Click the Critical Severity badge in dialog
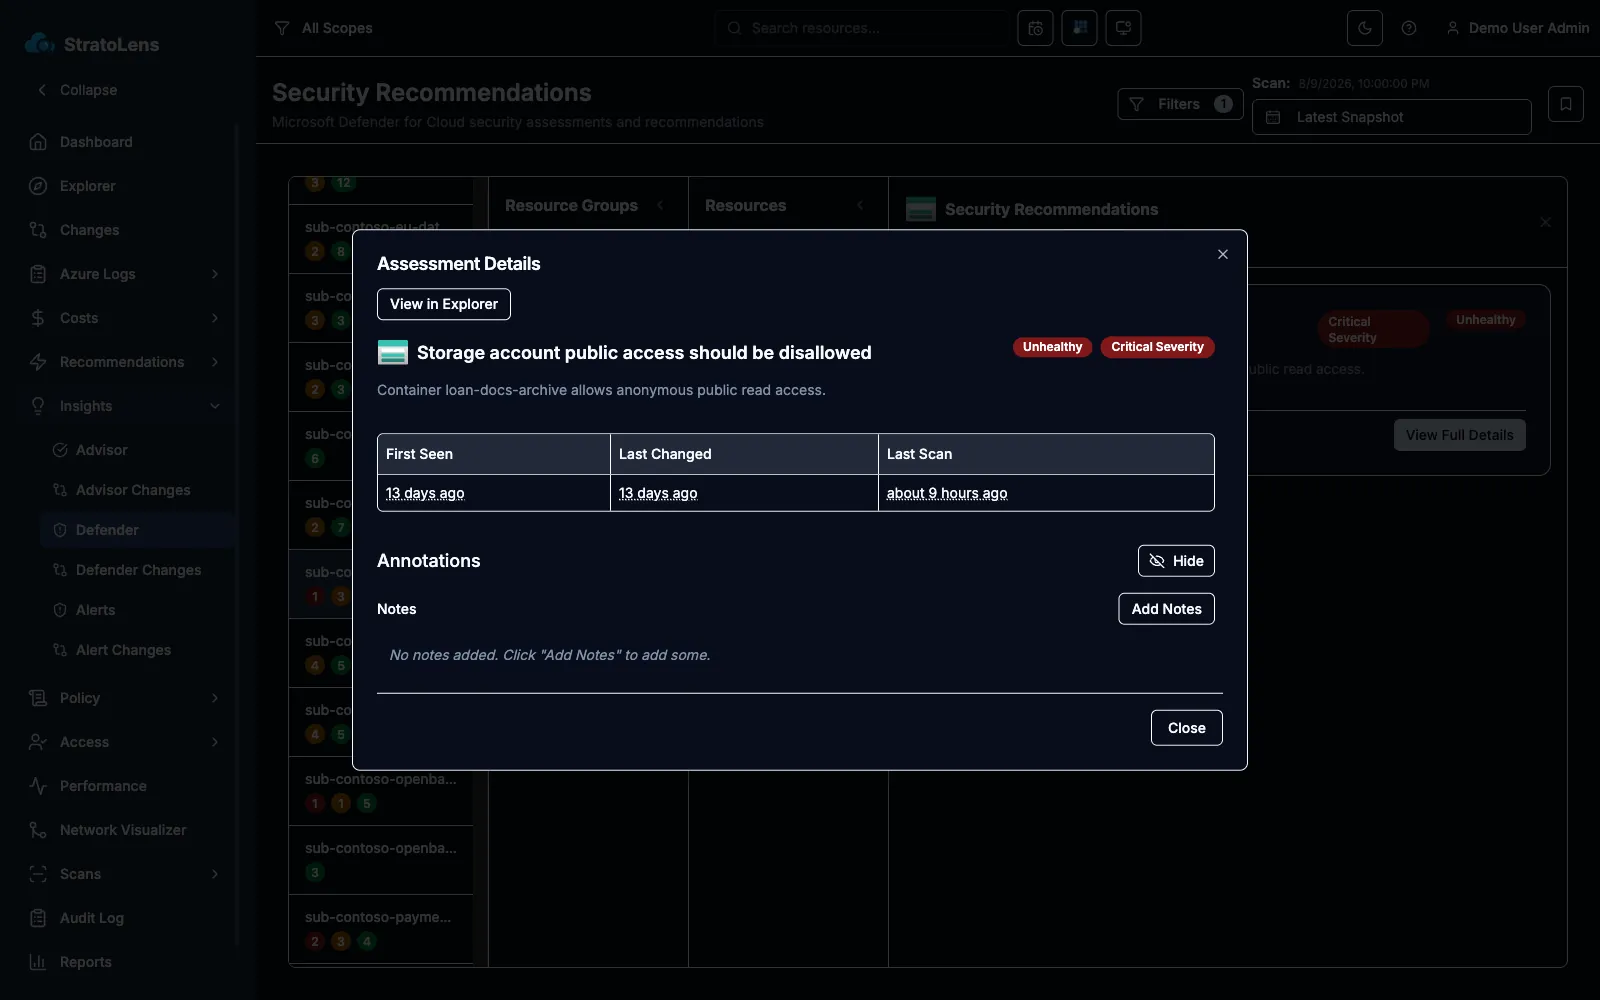 coord(1157,347)
